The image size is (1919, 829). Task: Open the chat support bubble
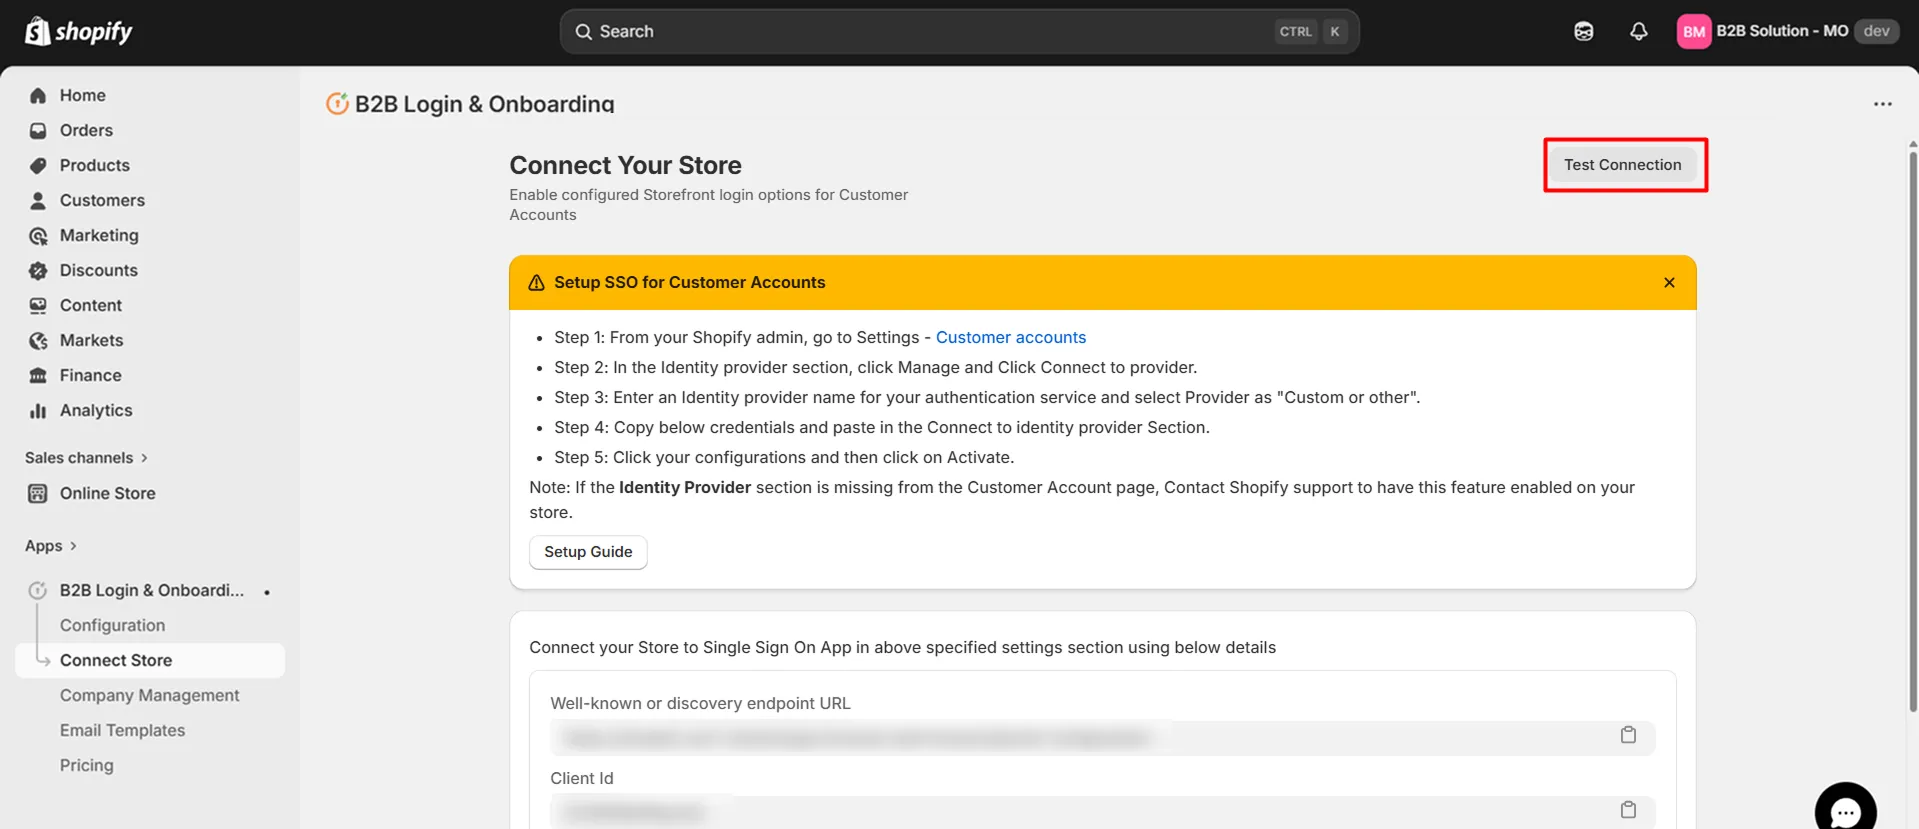(x=1845, y=810)
